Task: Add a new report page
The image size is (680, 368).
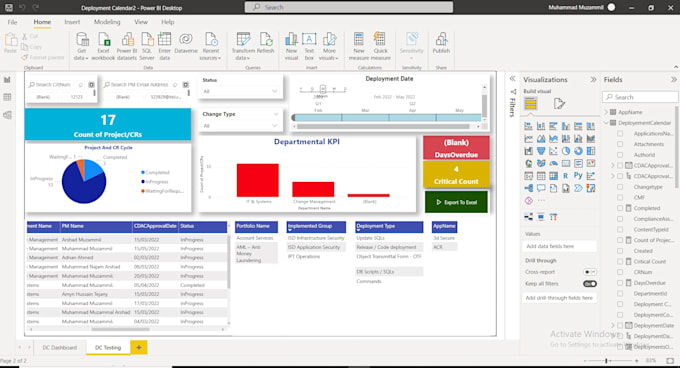Action: pyautogui.click(x=139, y=347)
